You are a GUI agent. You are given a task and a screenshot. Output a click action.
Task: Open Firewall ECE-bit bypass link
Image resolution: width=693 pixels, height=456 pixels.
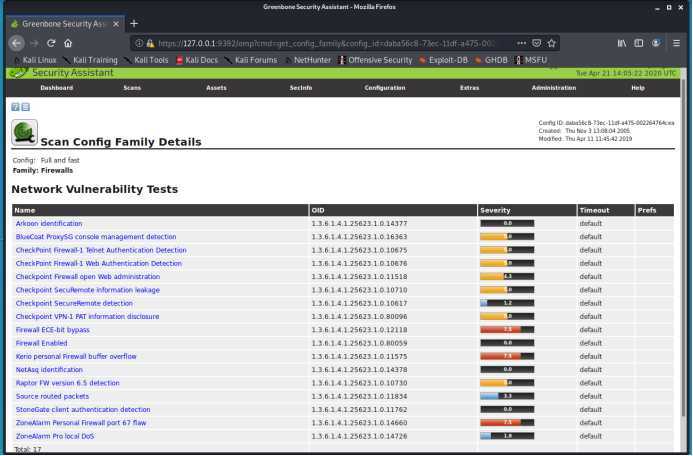53,330
